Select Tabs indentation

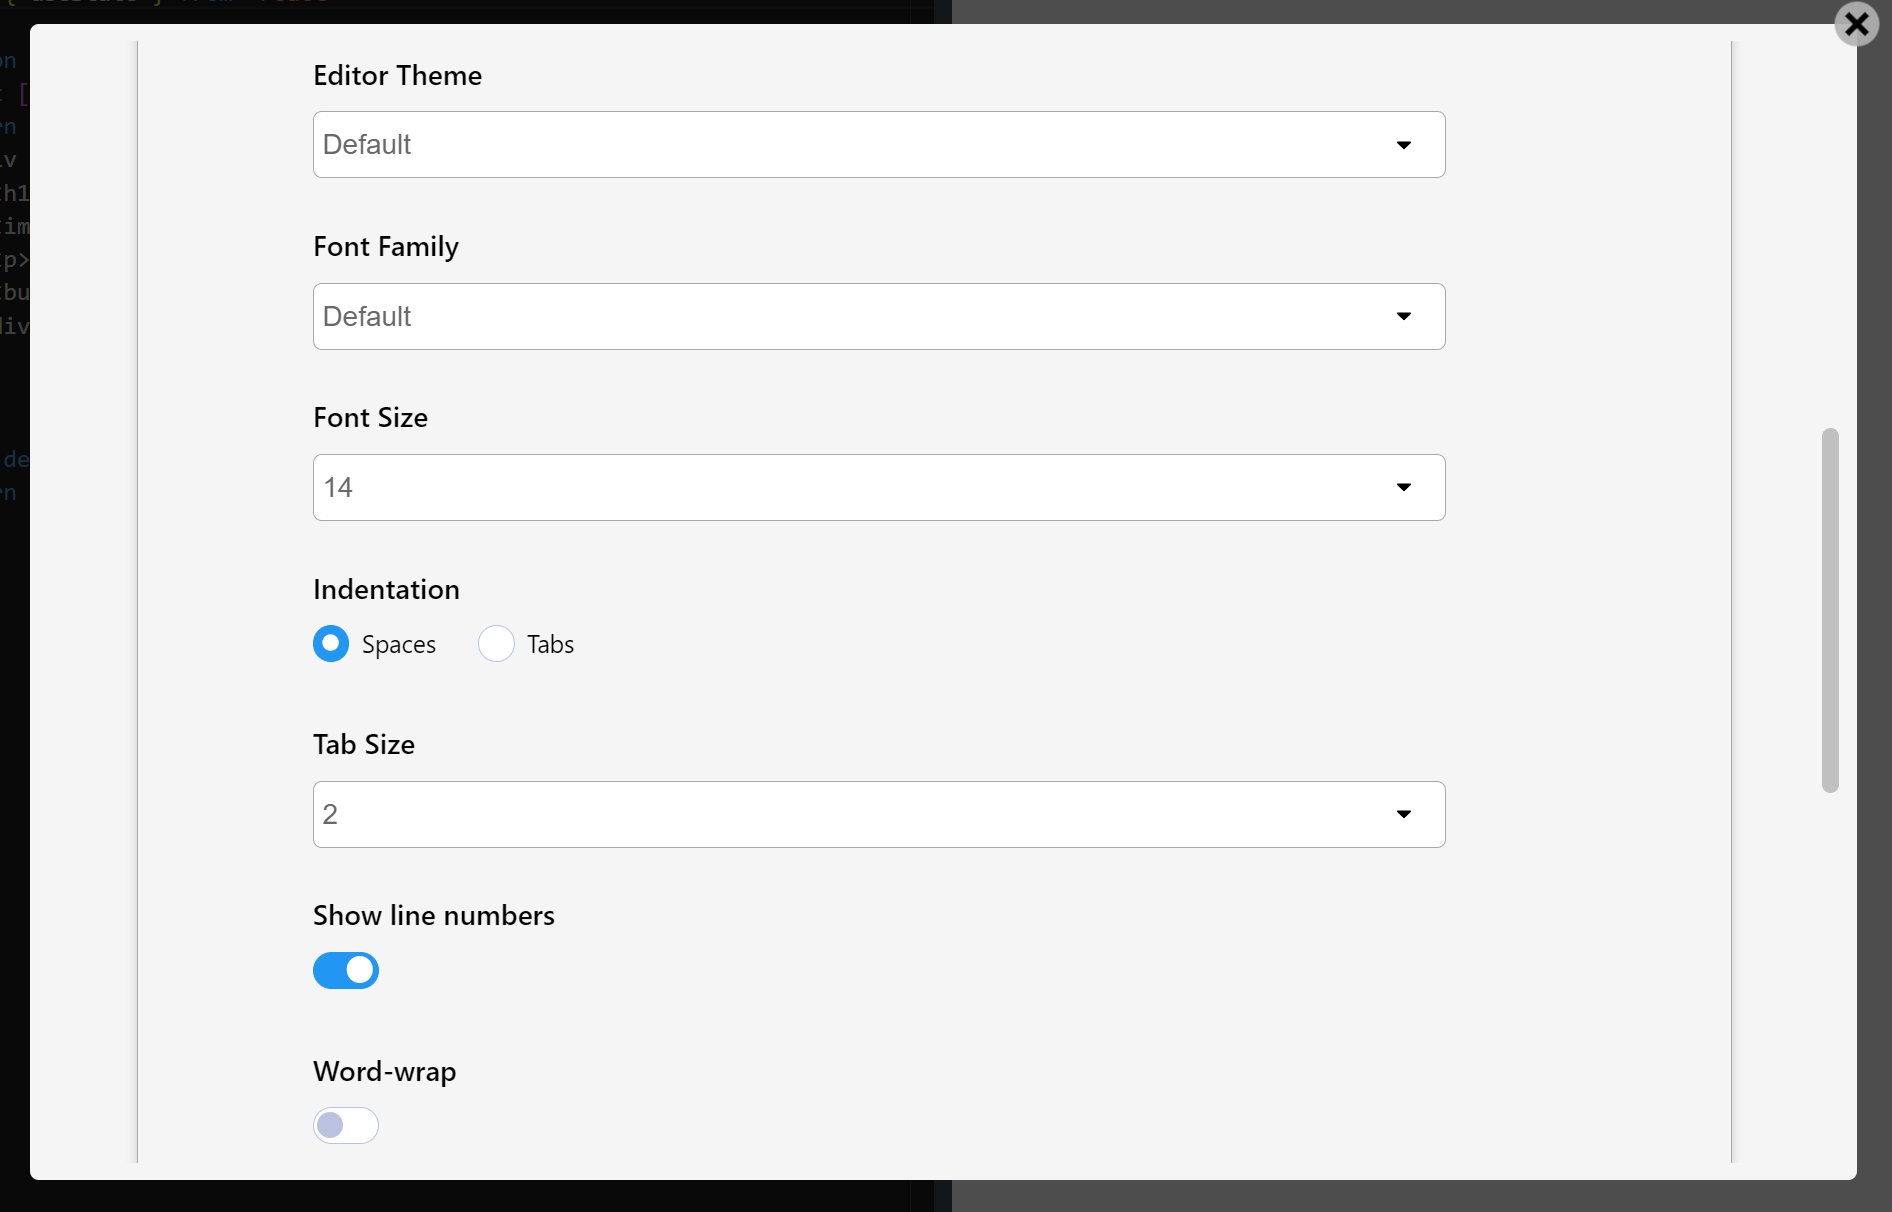pyautogui.click(x=496, y=643)
